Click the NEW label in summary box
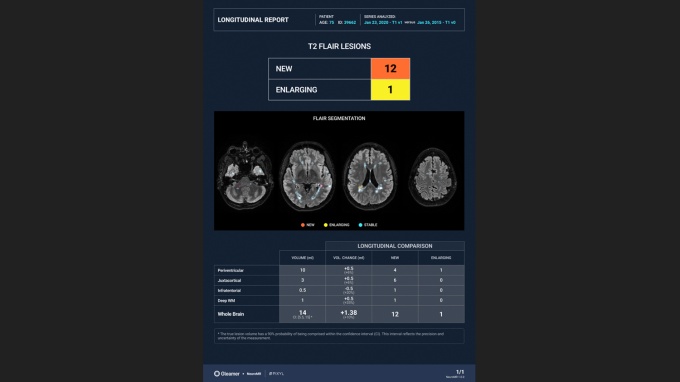This screenshot has height=382, width=680. (x=284, y=69)
